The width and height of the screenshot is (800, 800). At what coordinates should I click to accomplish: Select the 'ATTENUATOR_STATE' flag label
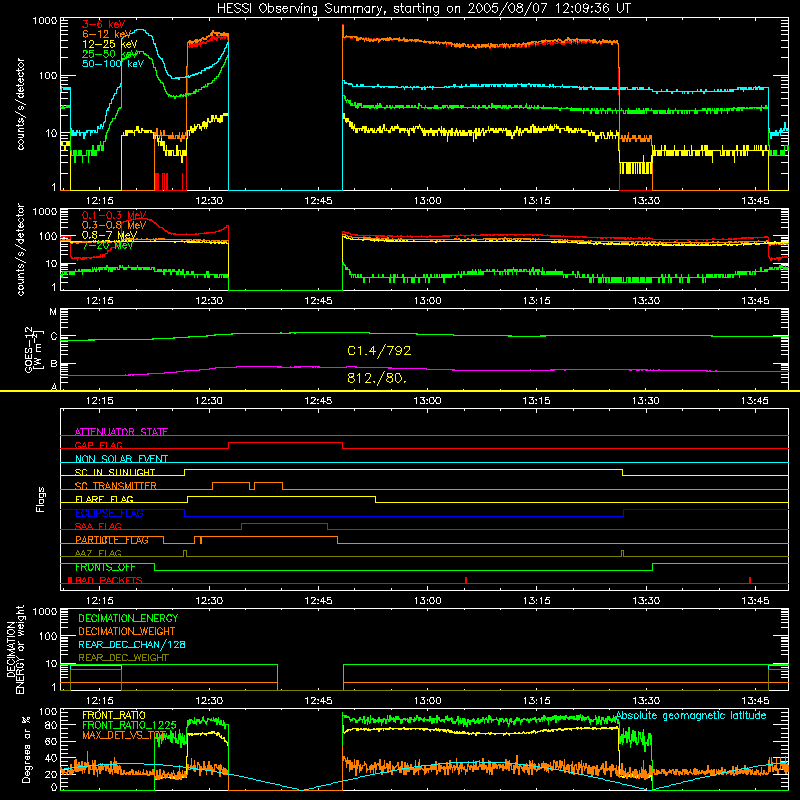(121, 432)
